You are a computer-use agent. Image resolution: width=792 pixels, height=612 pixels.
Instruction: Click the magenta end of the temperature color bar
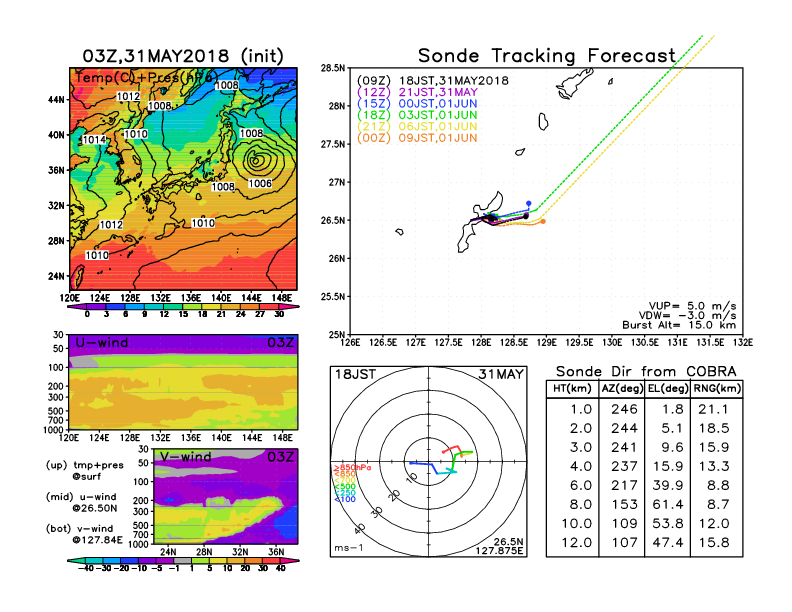click(289, 307)
